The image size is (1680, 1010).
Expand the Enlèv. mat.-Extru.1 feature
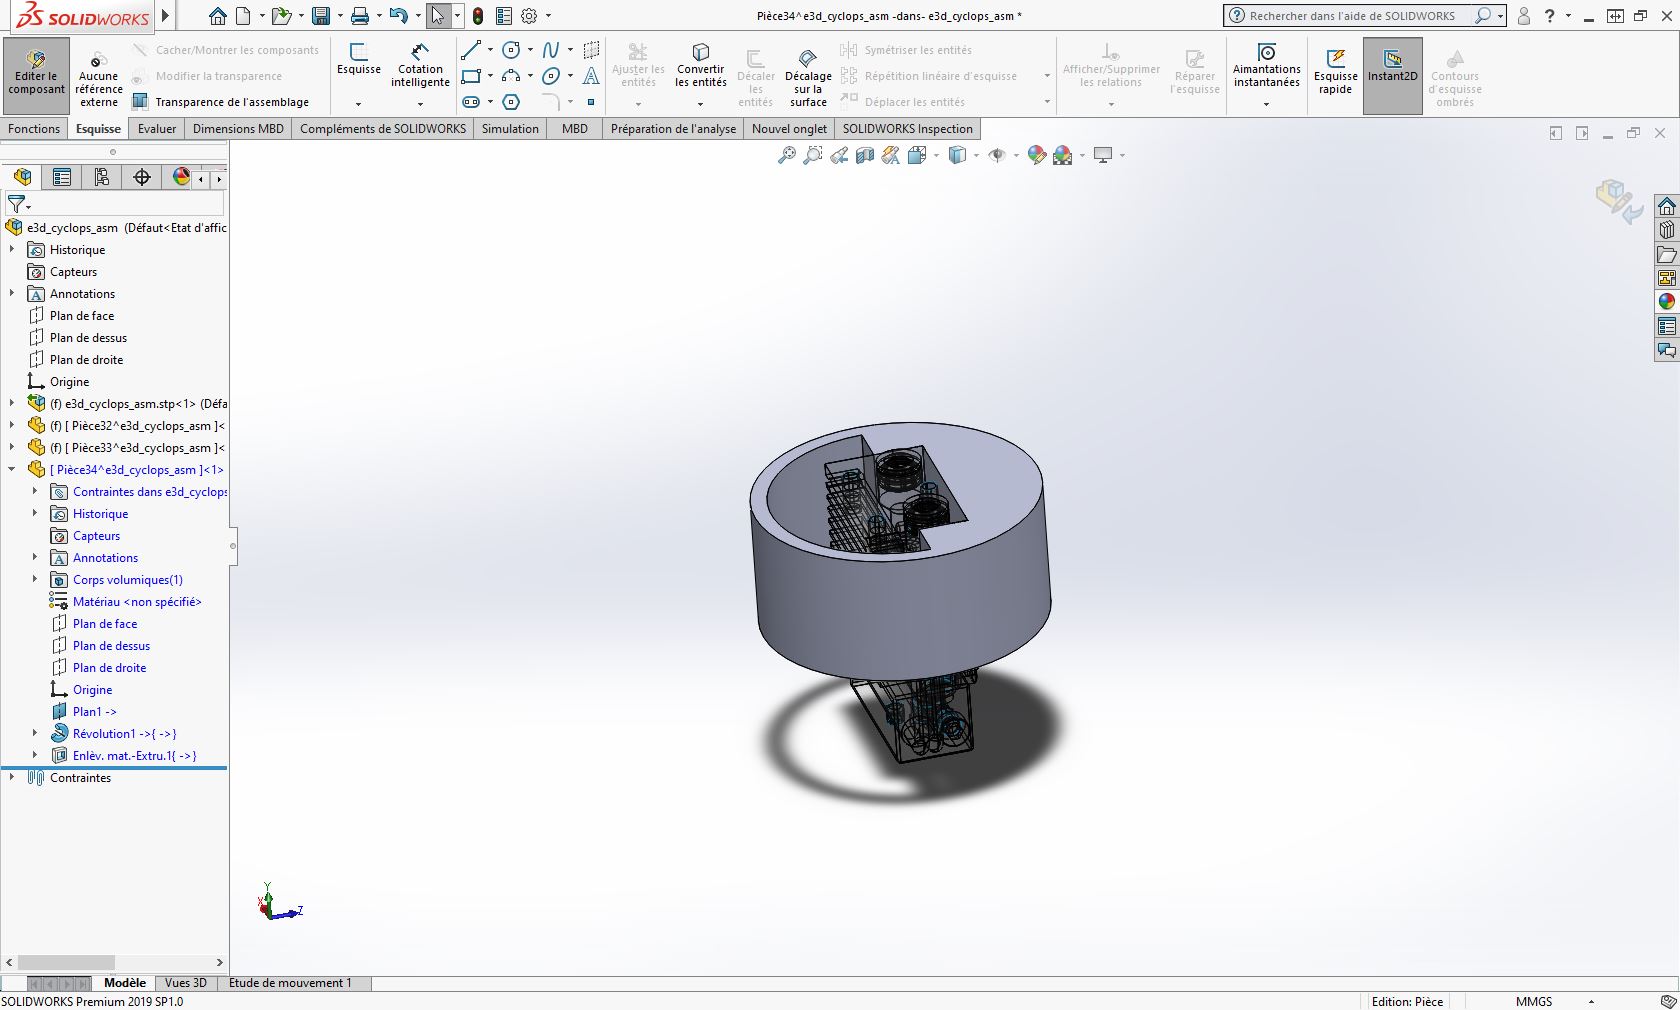35,755
